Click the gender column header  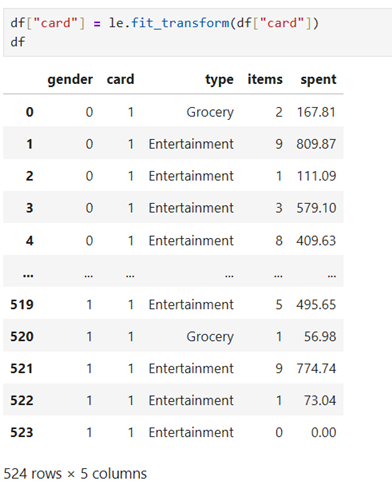coord(70,80)
